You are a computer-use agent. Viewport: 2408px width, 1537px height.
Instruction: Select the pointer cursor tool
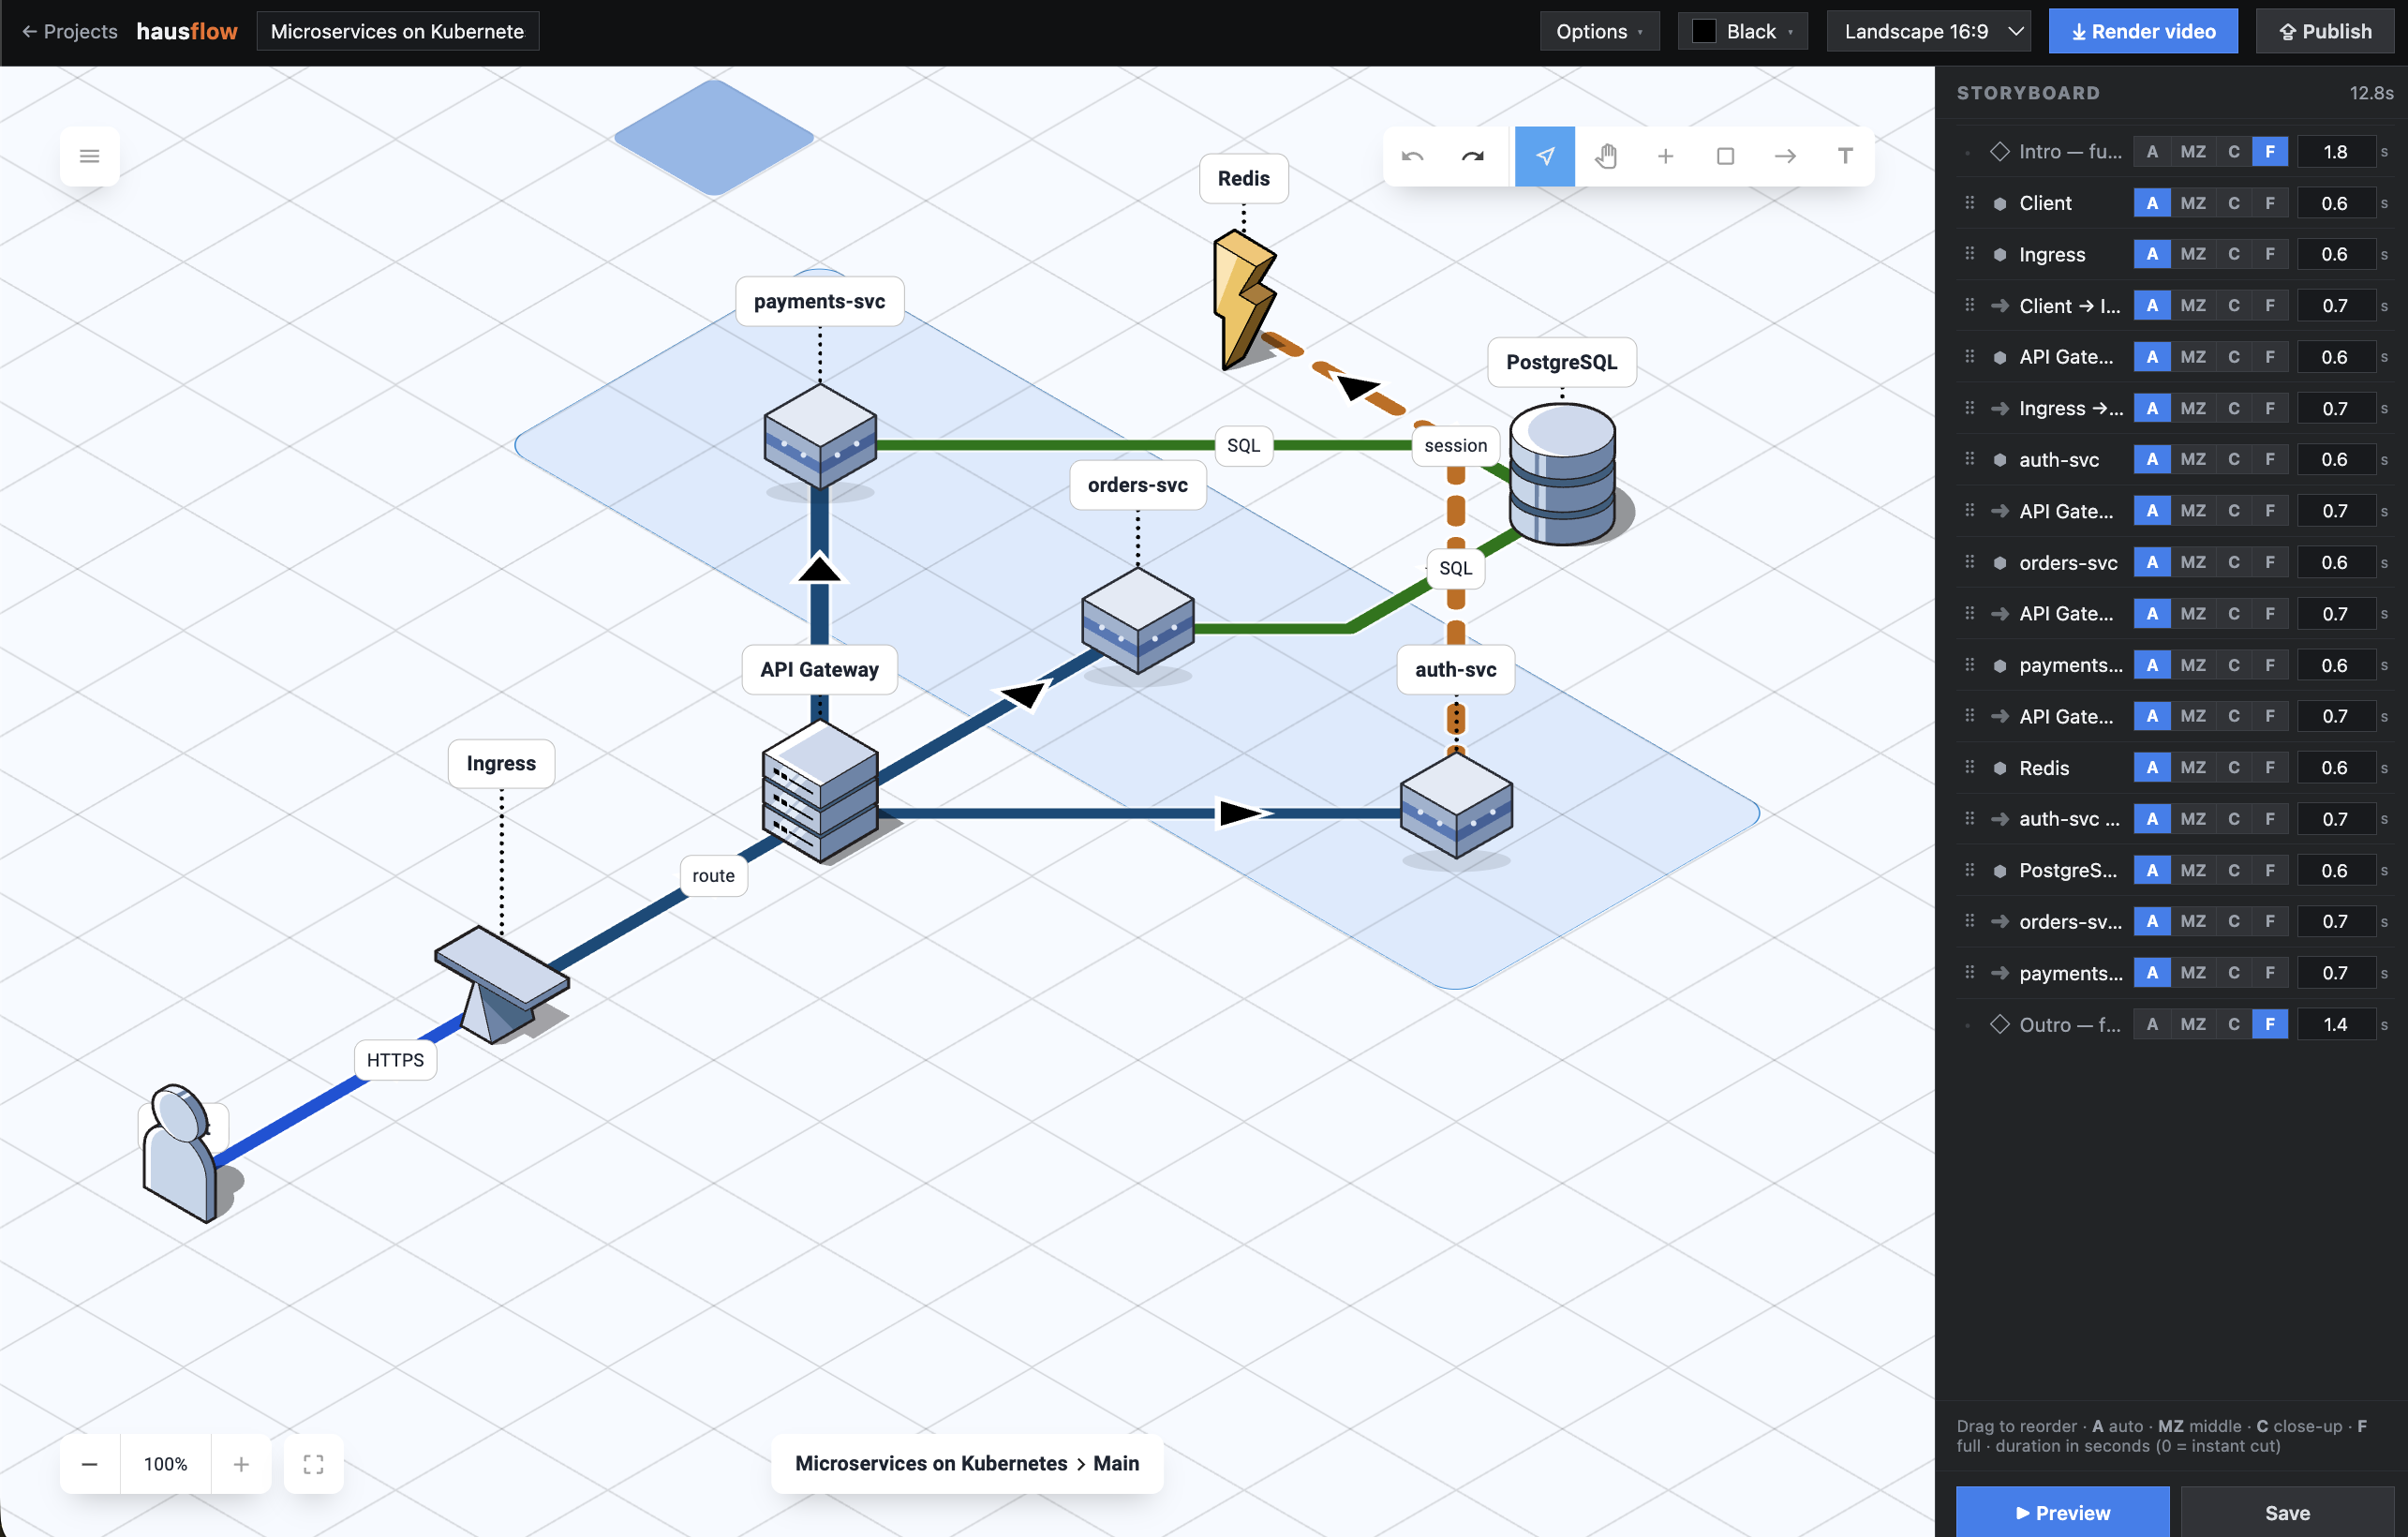(1544, 156)
